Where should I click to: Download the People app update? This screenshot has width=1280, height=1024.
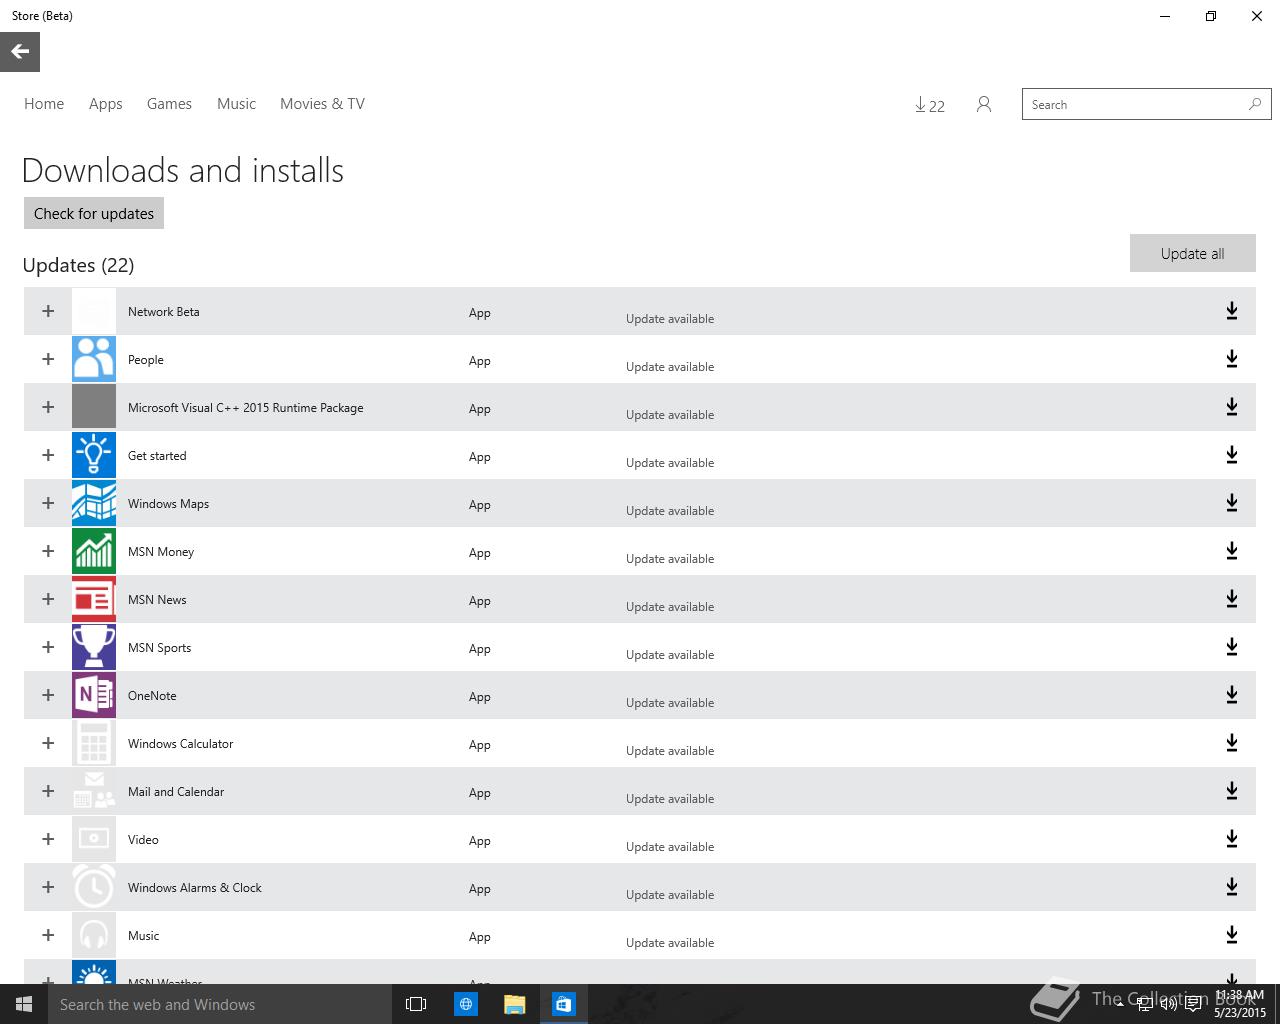[1232, 359]
